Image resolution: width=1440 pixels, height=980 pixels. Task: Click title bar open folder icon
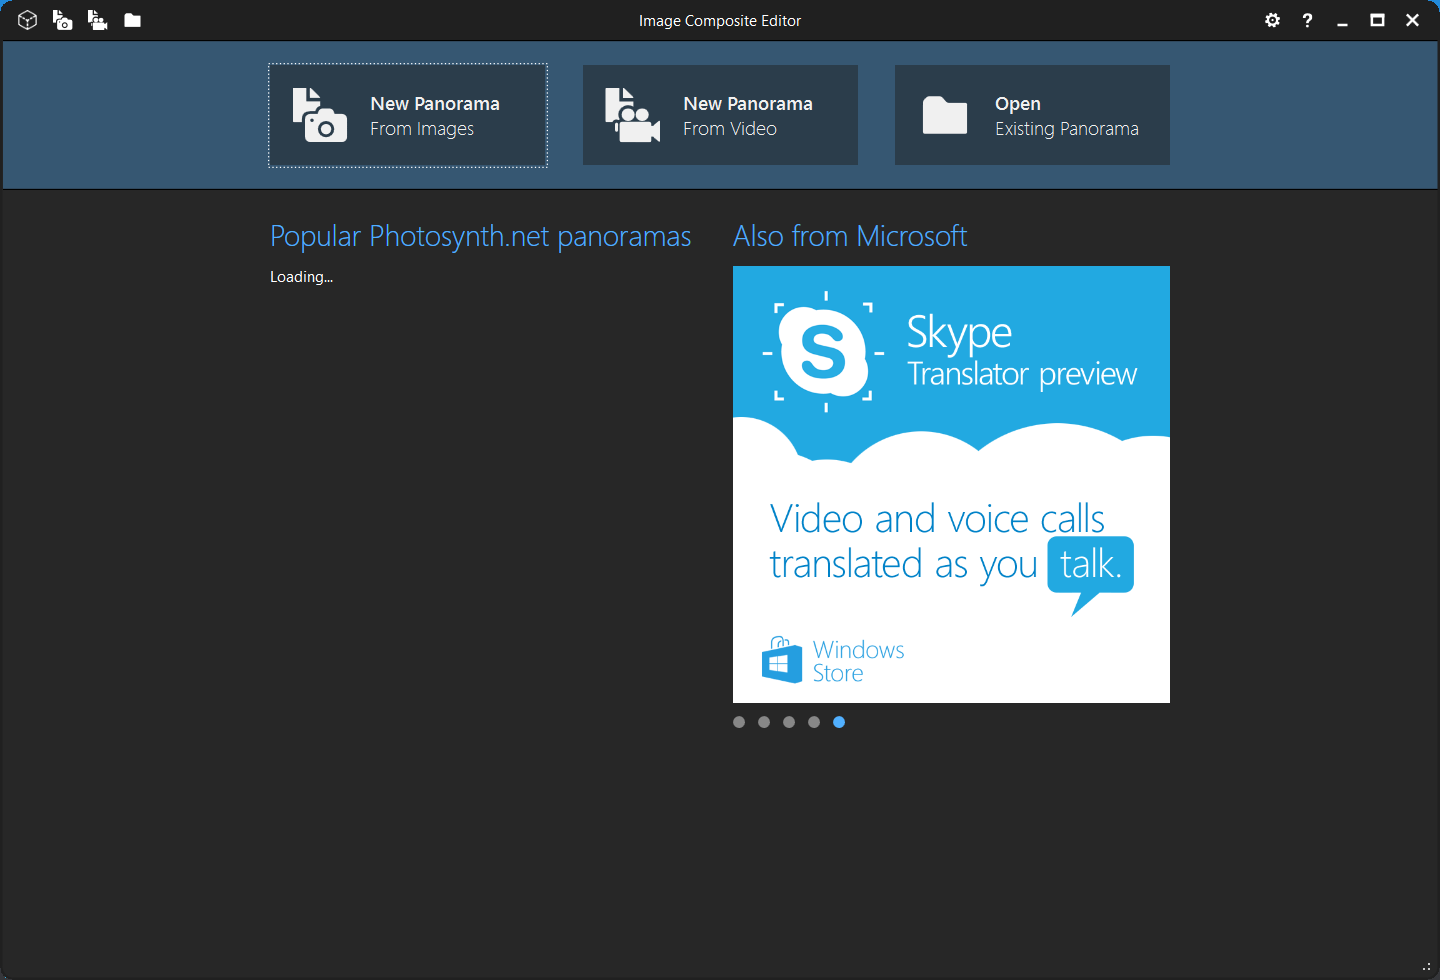(132, 20)
